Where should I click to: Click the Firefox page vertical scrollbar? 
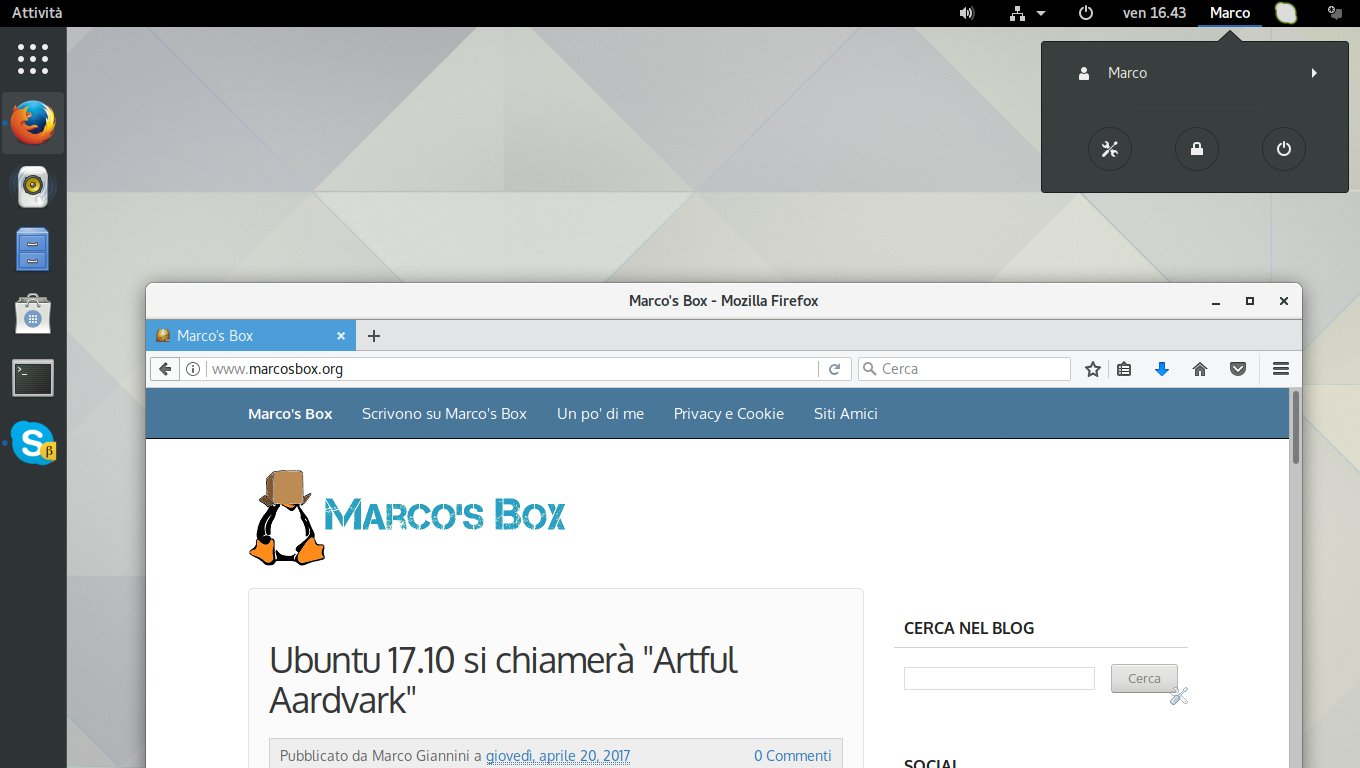click(1296, 428)
